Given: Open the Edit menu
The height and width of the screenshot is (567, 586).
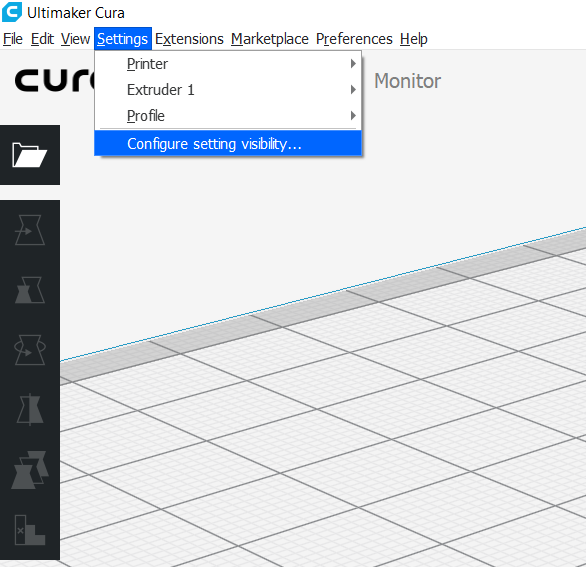Looking at the screenshot, I should pos(42,39).
